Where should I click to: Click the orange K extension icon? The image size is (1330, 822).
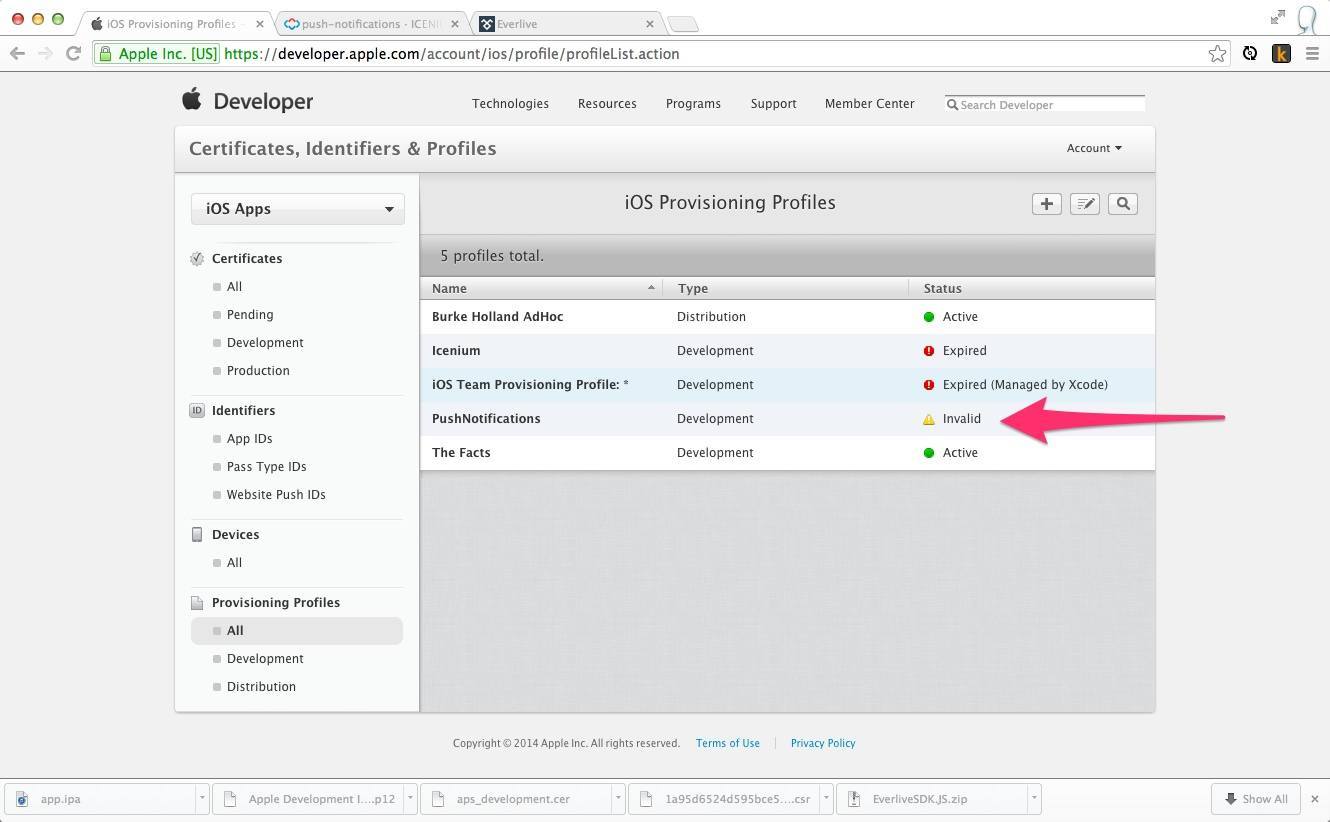point(1281,54)
